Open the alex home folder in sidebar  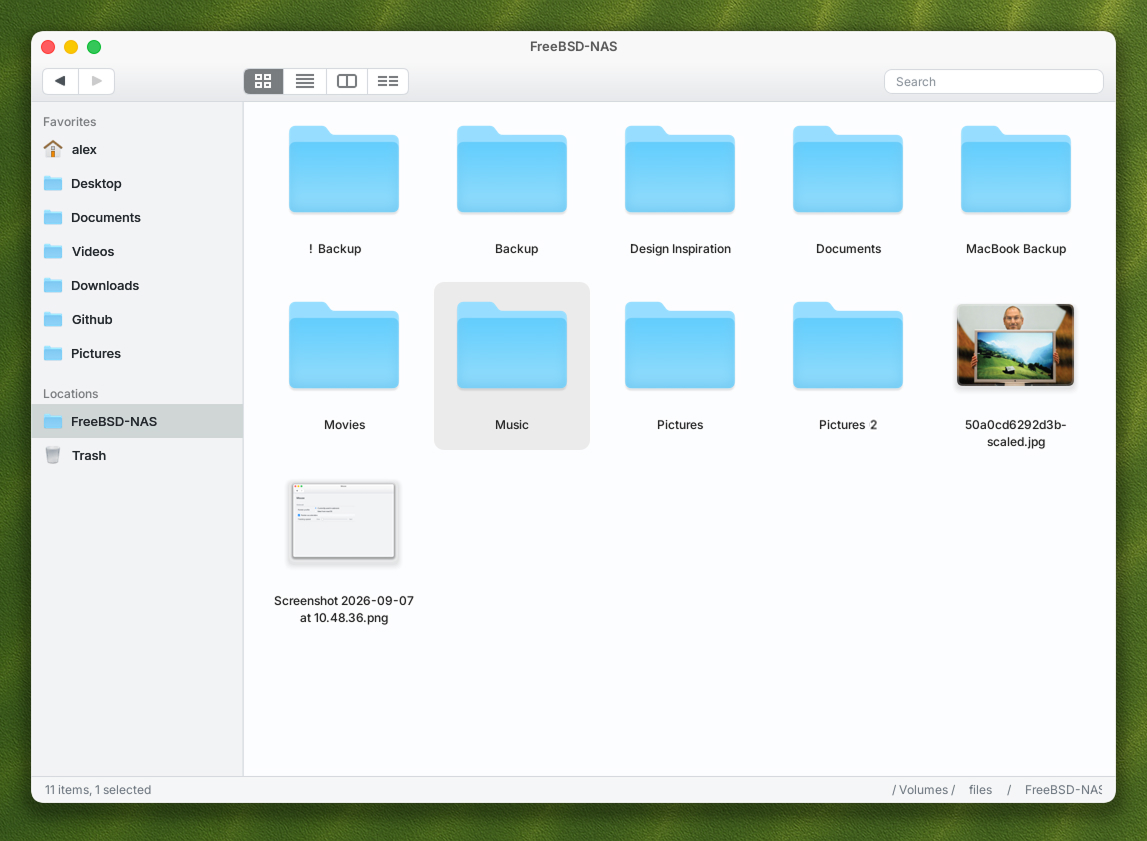pyautogui.click(x=137, y=149)
